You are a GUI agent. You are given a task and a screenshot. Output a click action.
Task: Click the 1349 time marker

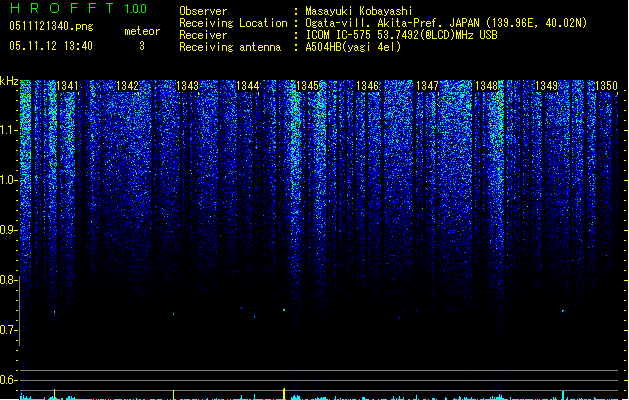(x=546, y=86)
